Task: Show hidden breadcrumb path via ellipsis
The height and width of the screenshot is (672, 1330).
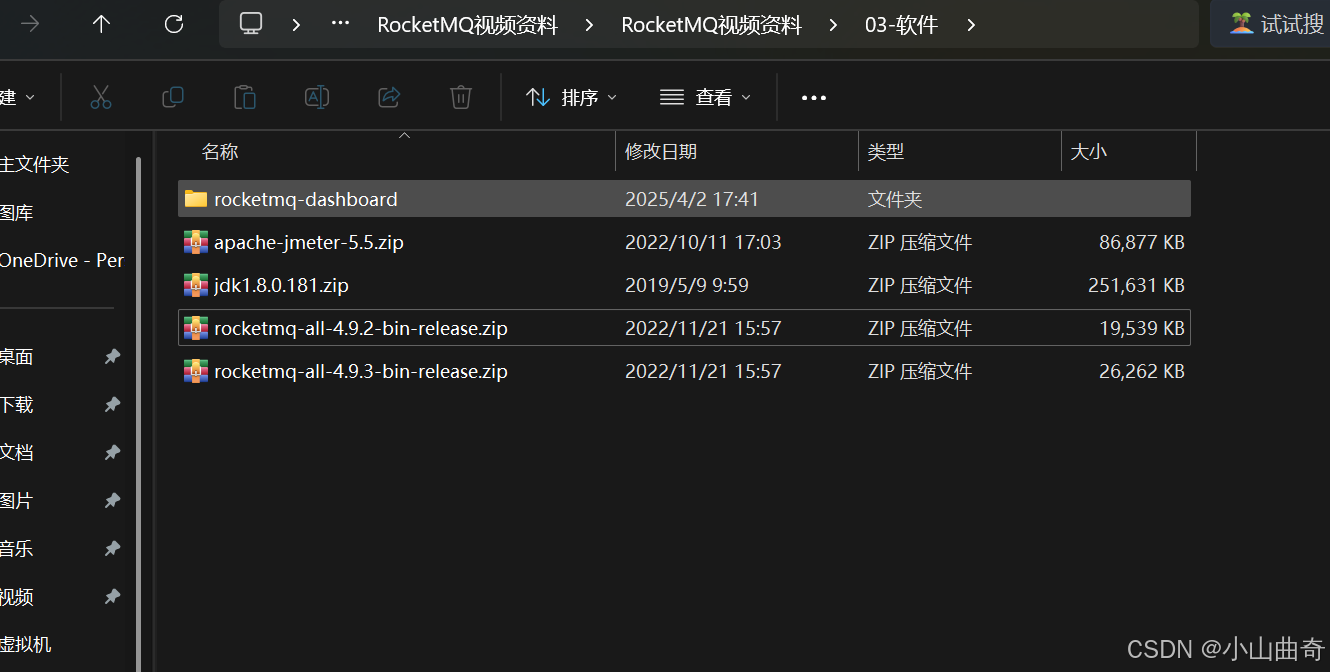Action: coord(340,25)
